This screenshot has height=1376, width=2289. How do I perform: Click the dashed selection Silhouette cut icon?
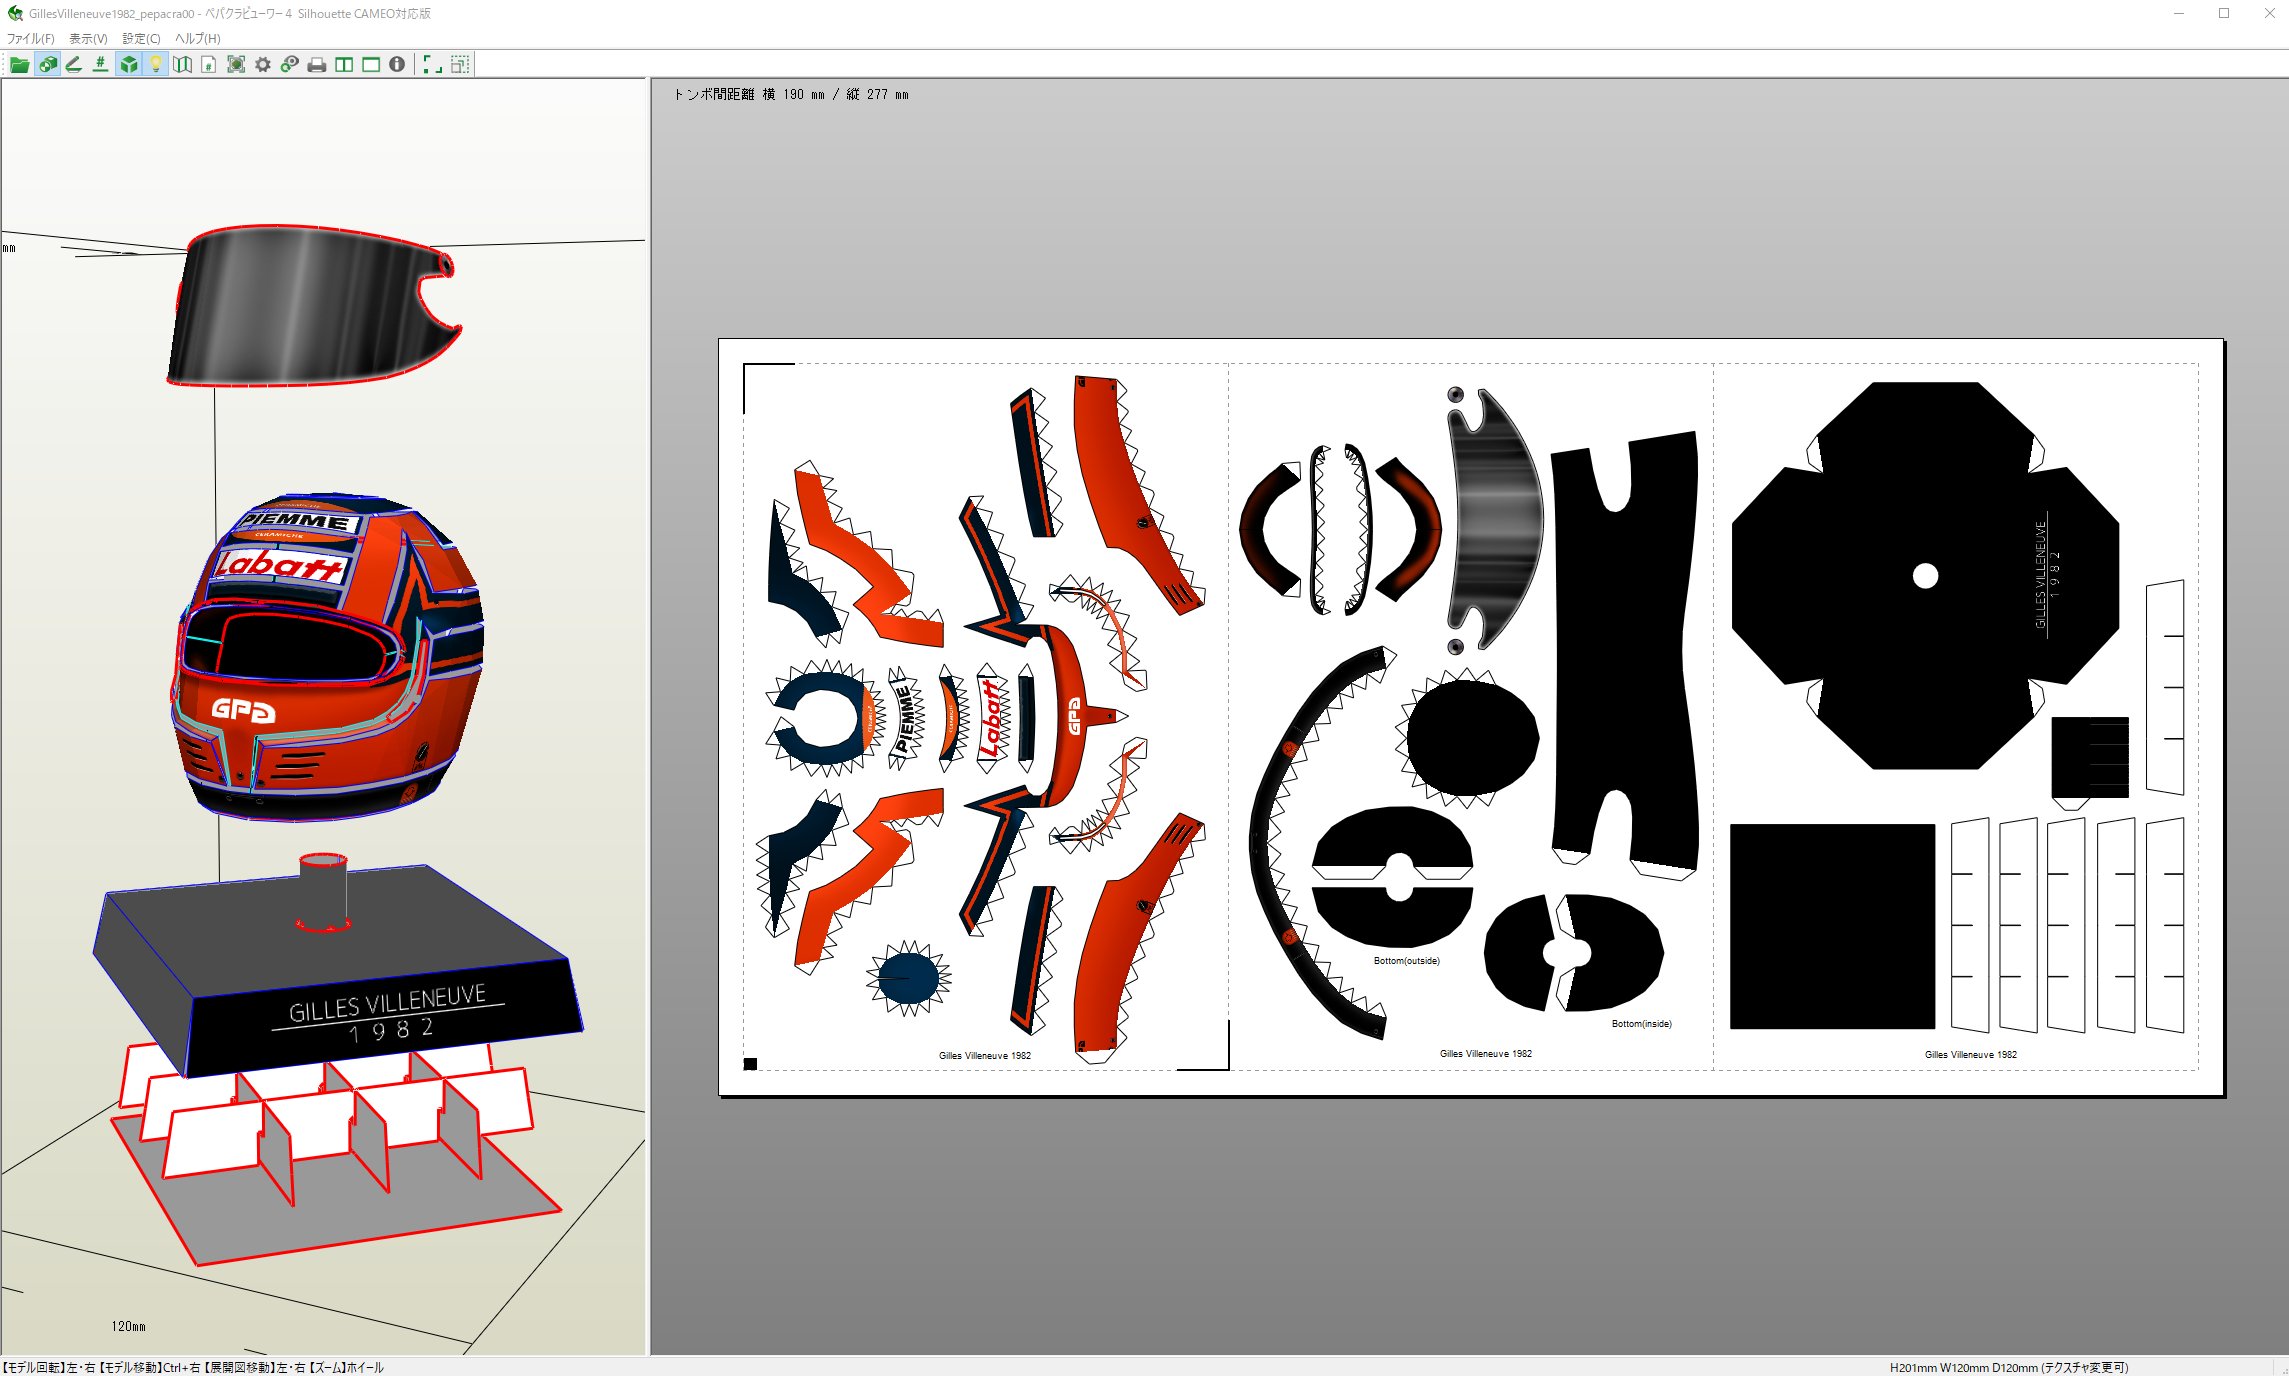460,65
